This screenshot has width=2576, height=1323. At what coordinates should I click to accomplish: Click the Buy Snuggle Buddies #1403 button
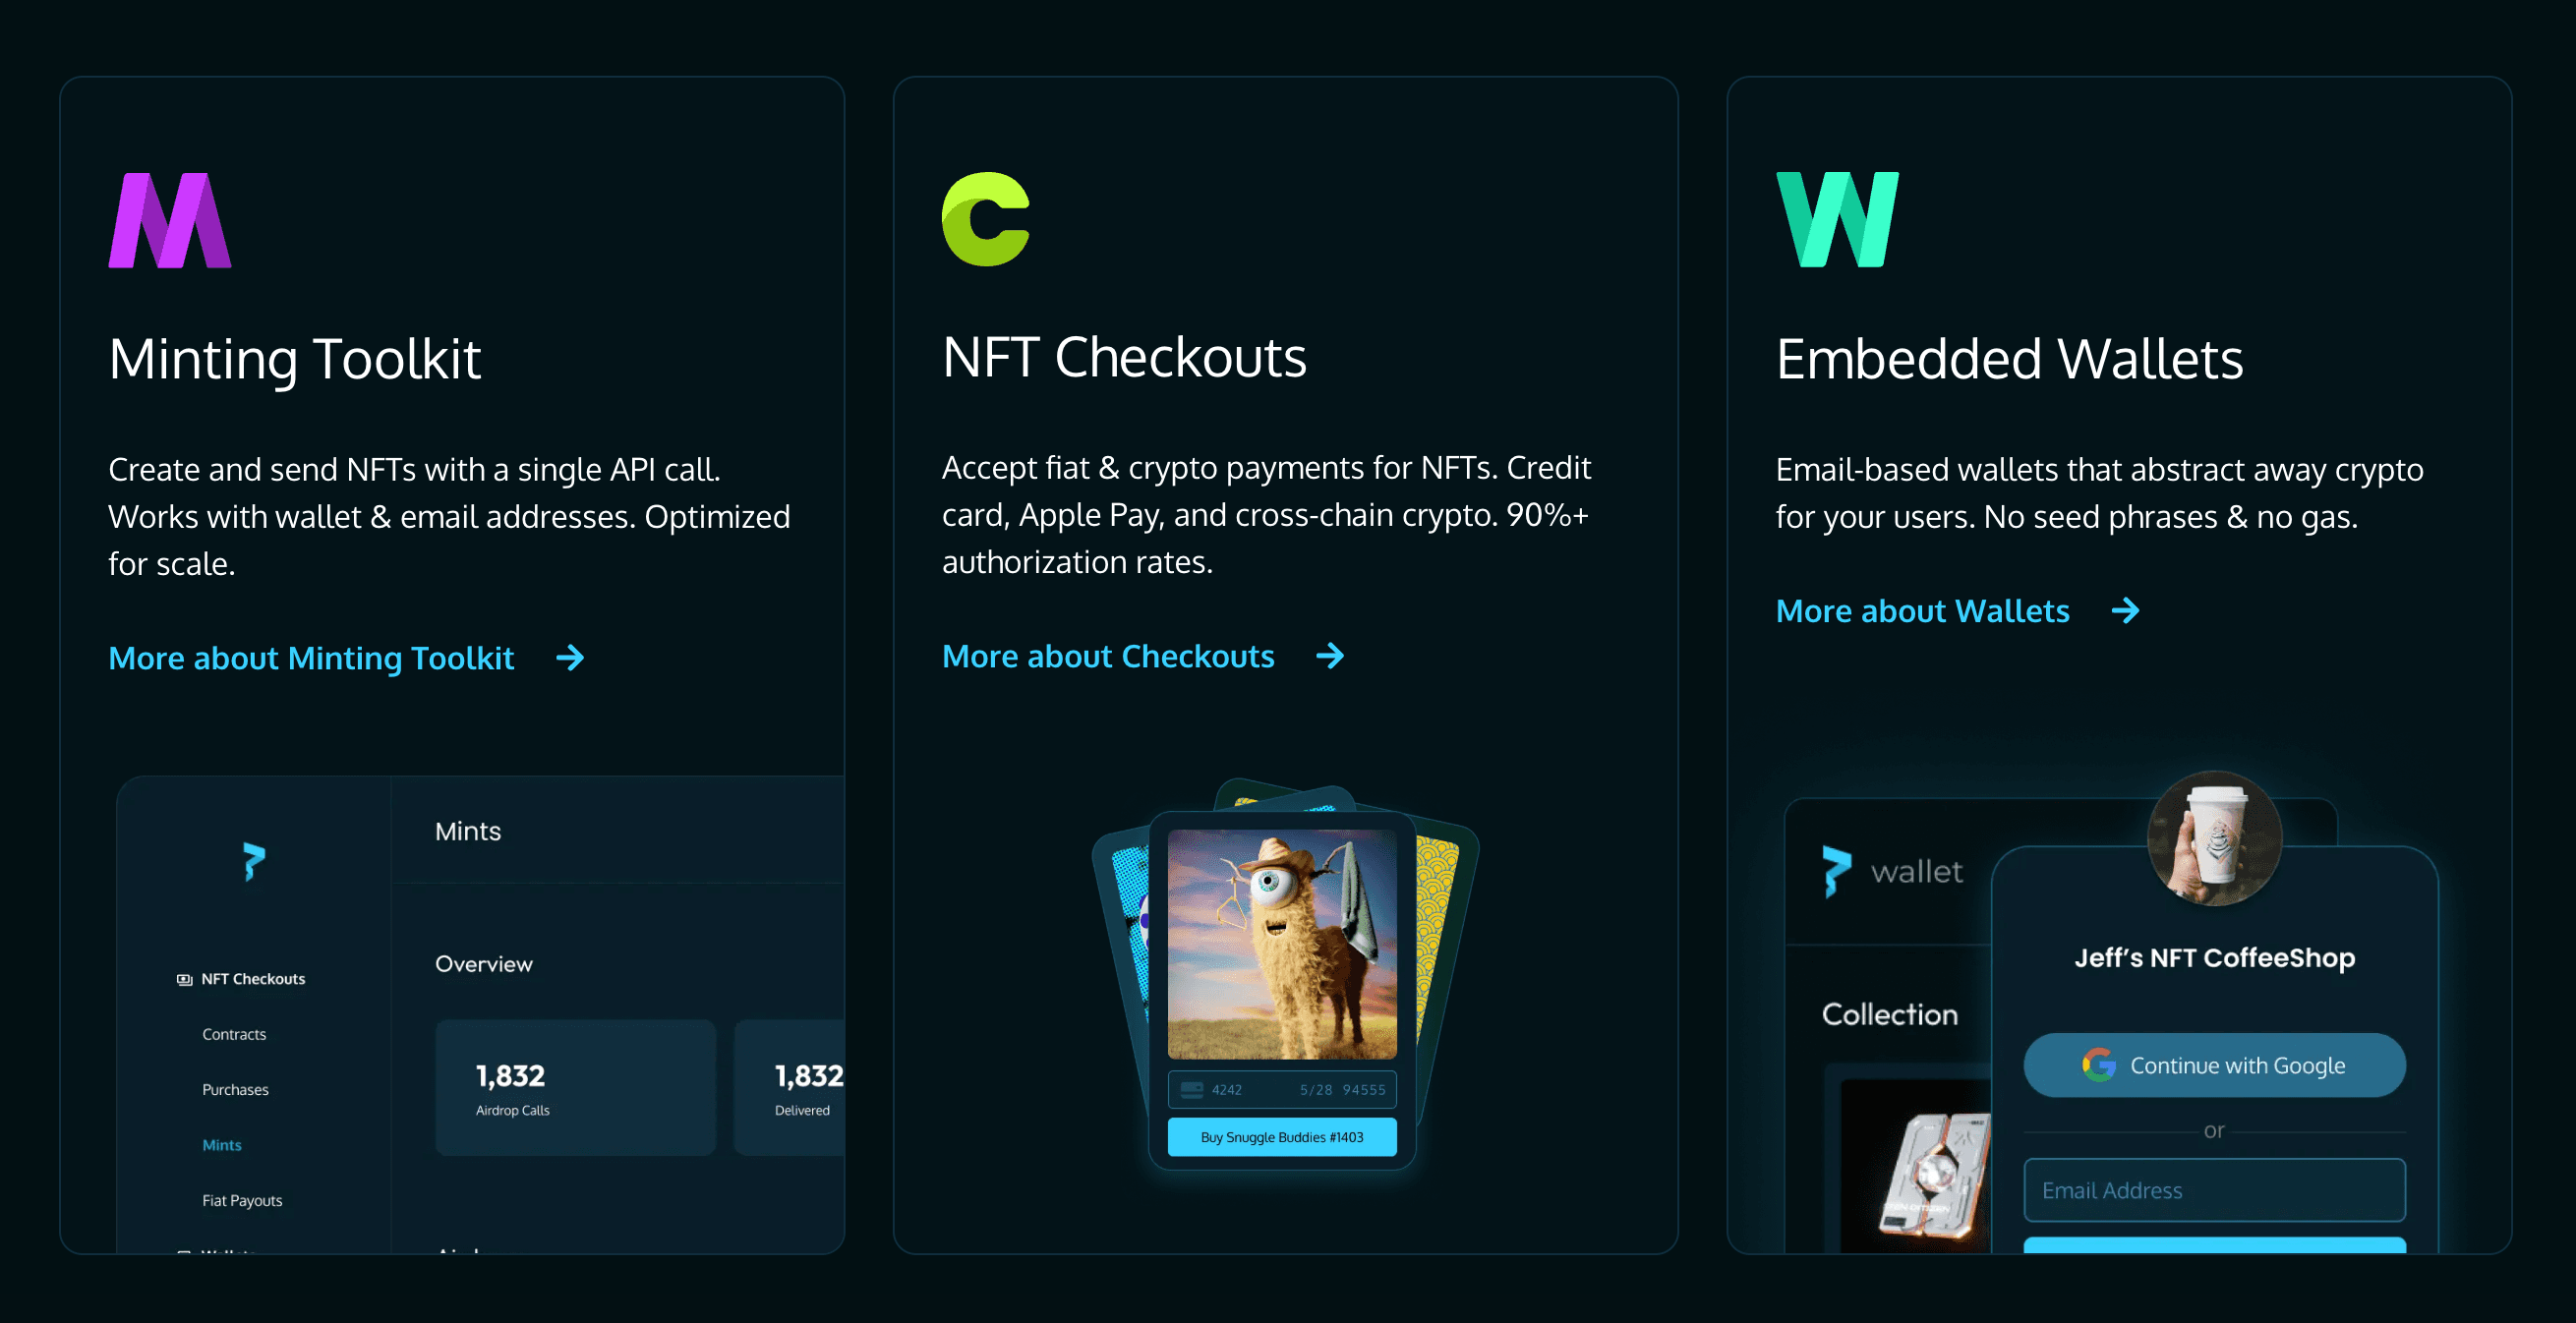point(1282,1137)
